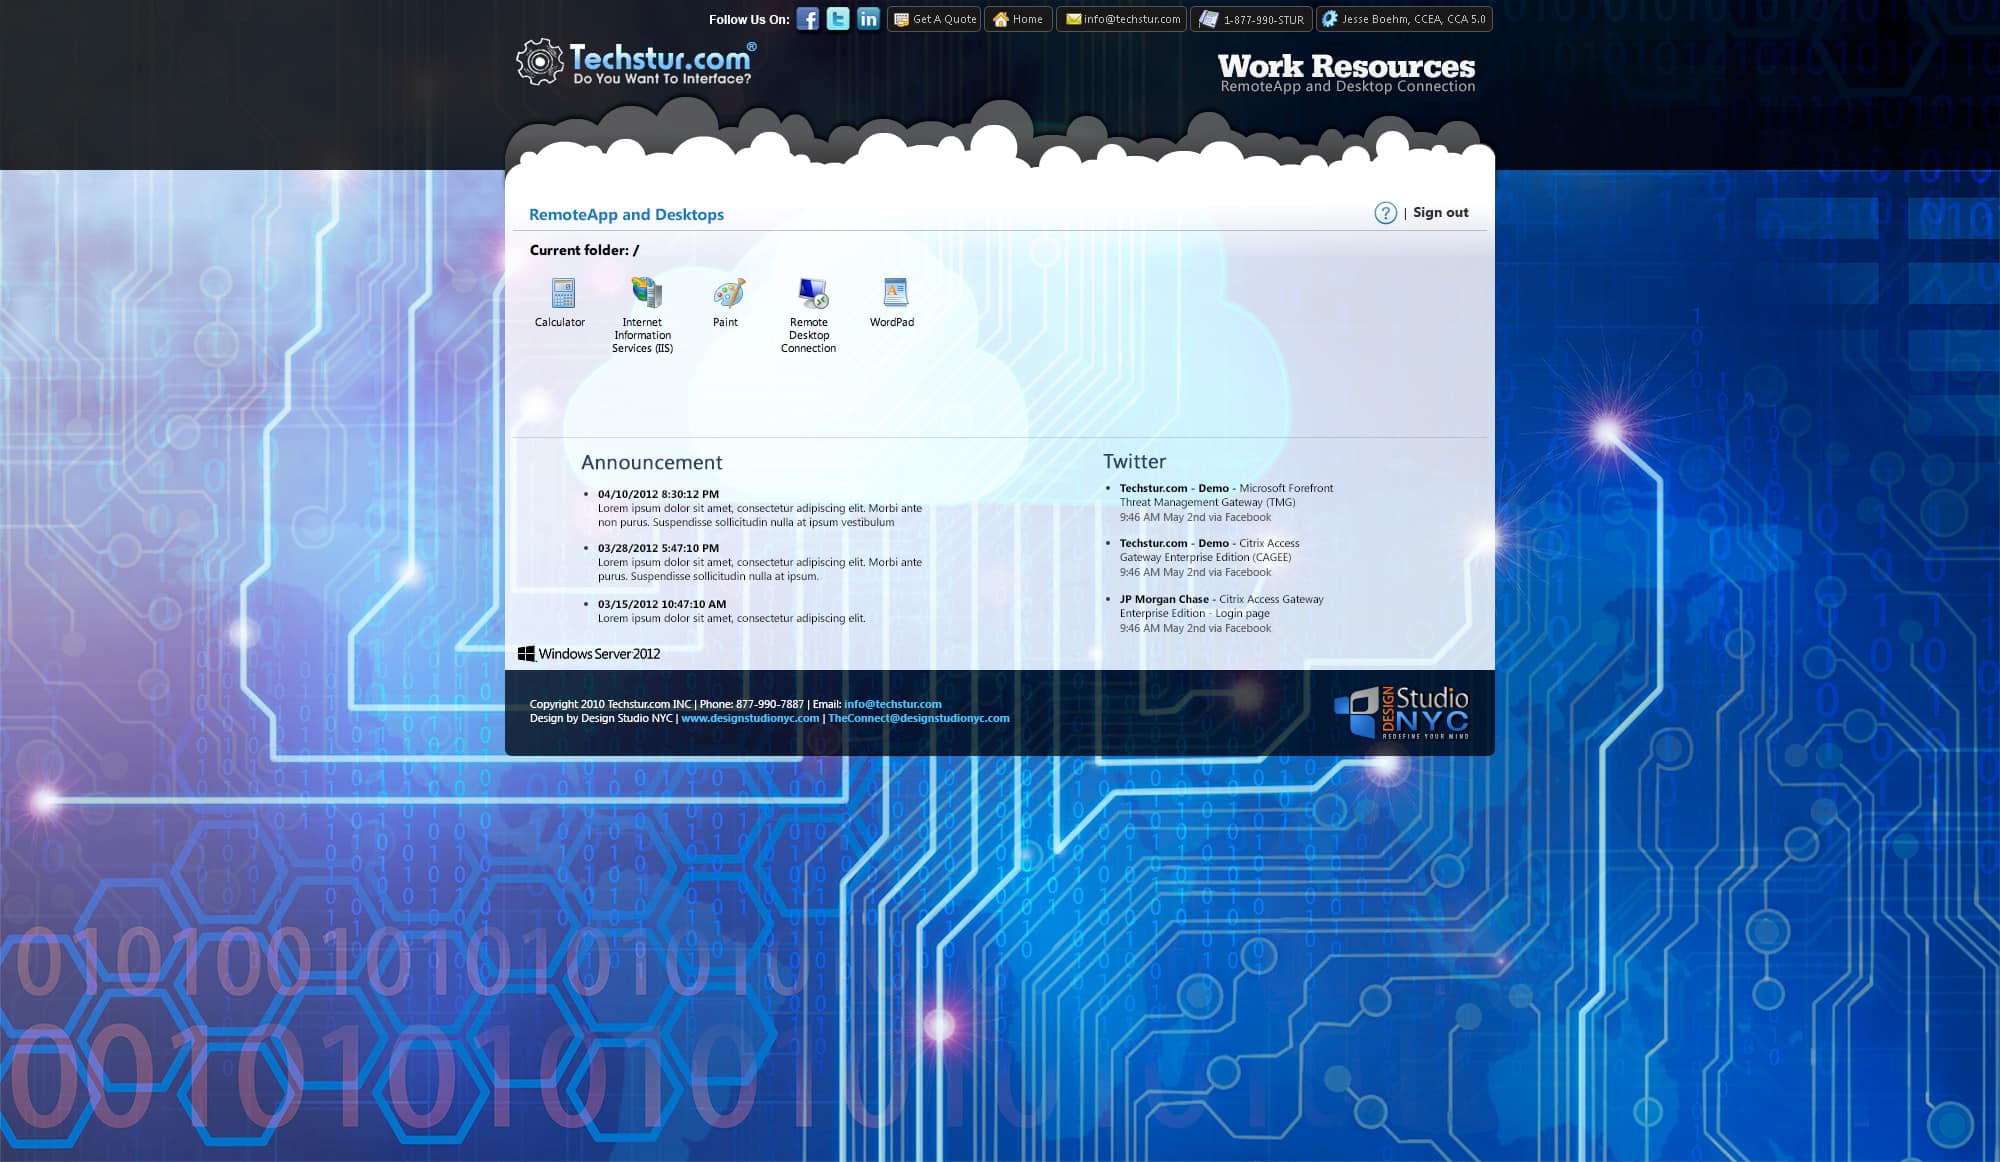
Task: Click the info@techstur.com header button
Action: tap(1122, 19)
